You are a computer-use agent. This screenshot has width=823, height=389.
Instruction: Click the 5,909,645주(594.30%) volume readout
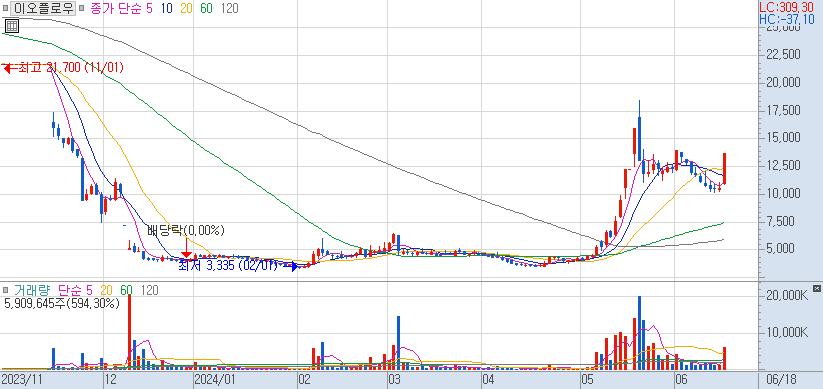pyautogui.click(x=61, y=303)
